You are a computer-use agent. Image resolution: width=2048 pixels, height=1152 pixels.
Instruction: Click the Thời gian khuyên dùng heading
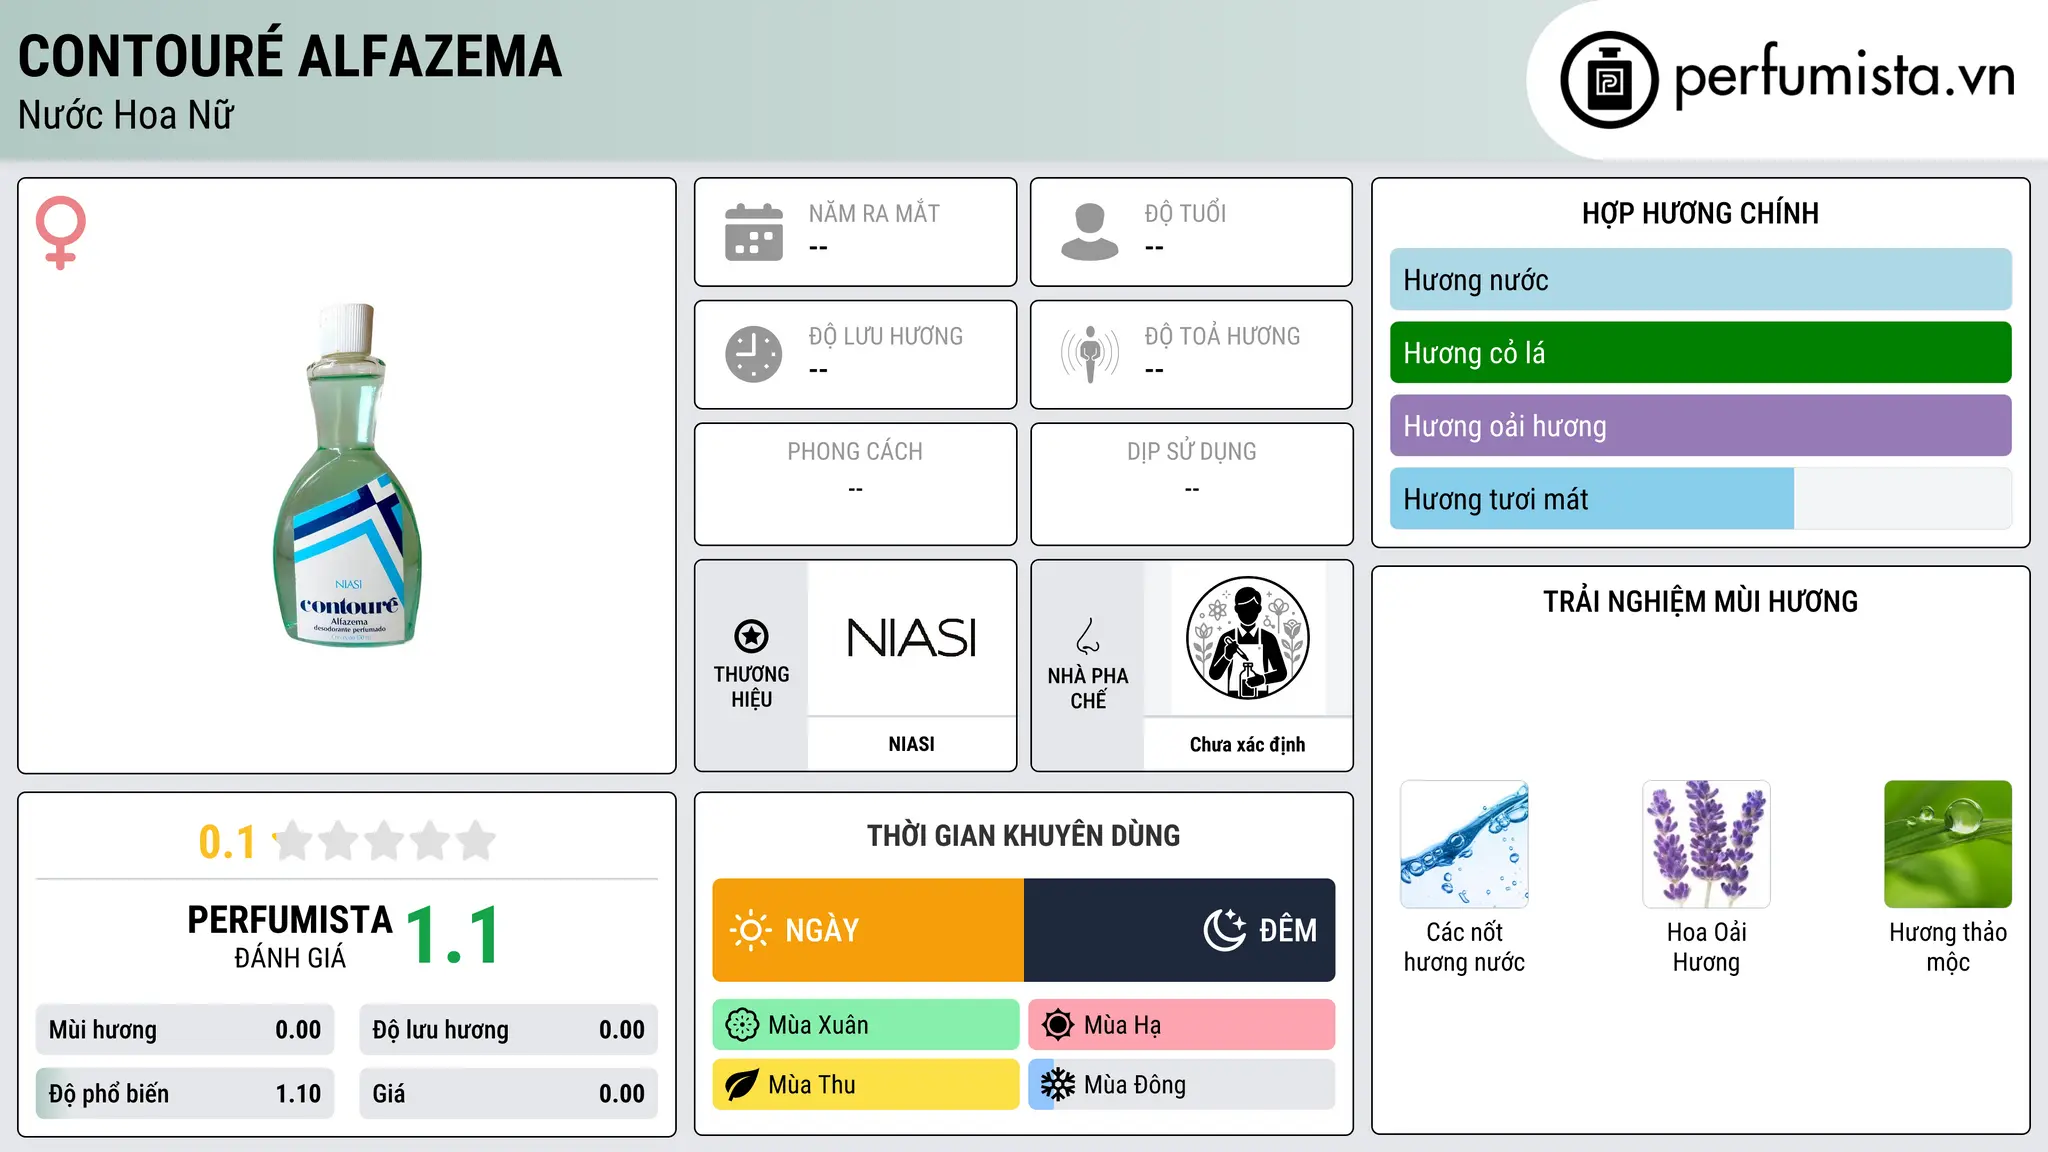point(1024,836)
